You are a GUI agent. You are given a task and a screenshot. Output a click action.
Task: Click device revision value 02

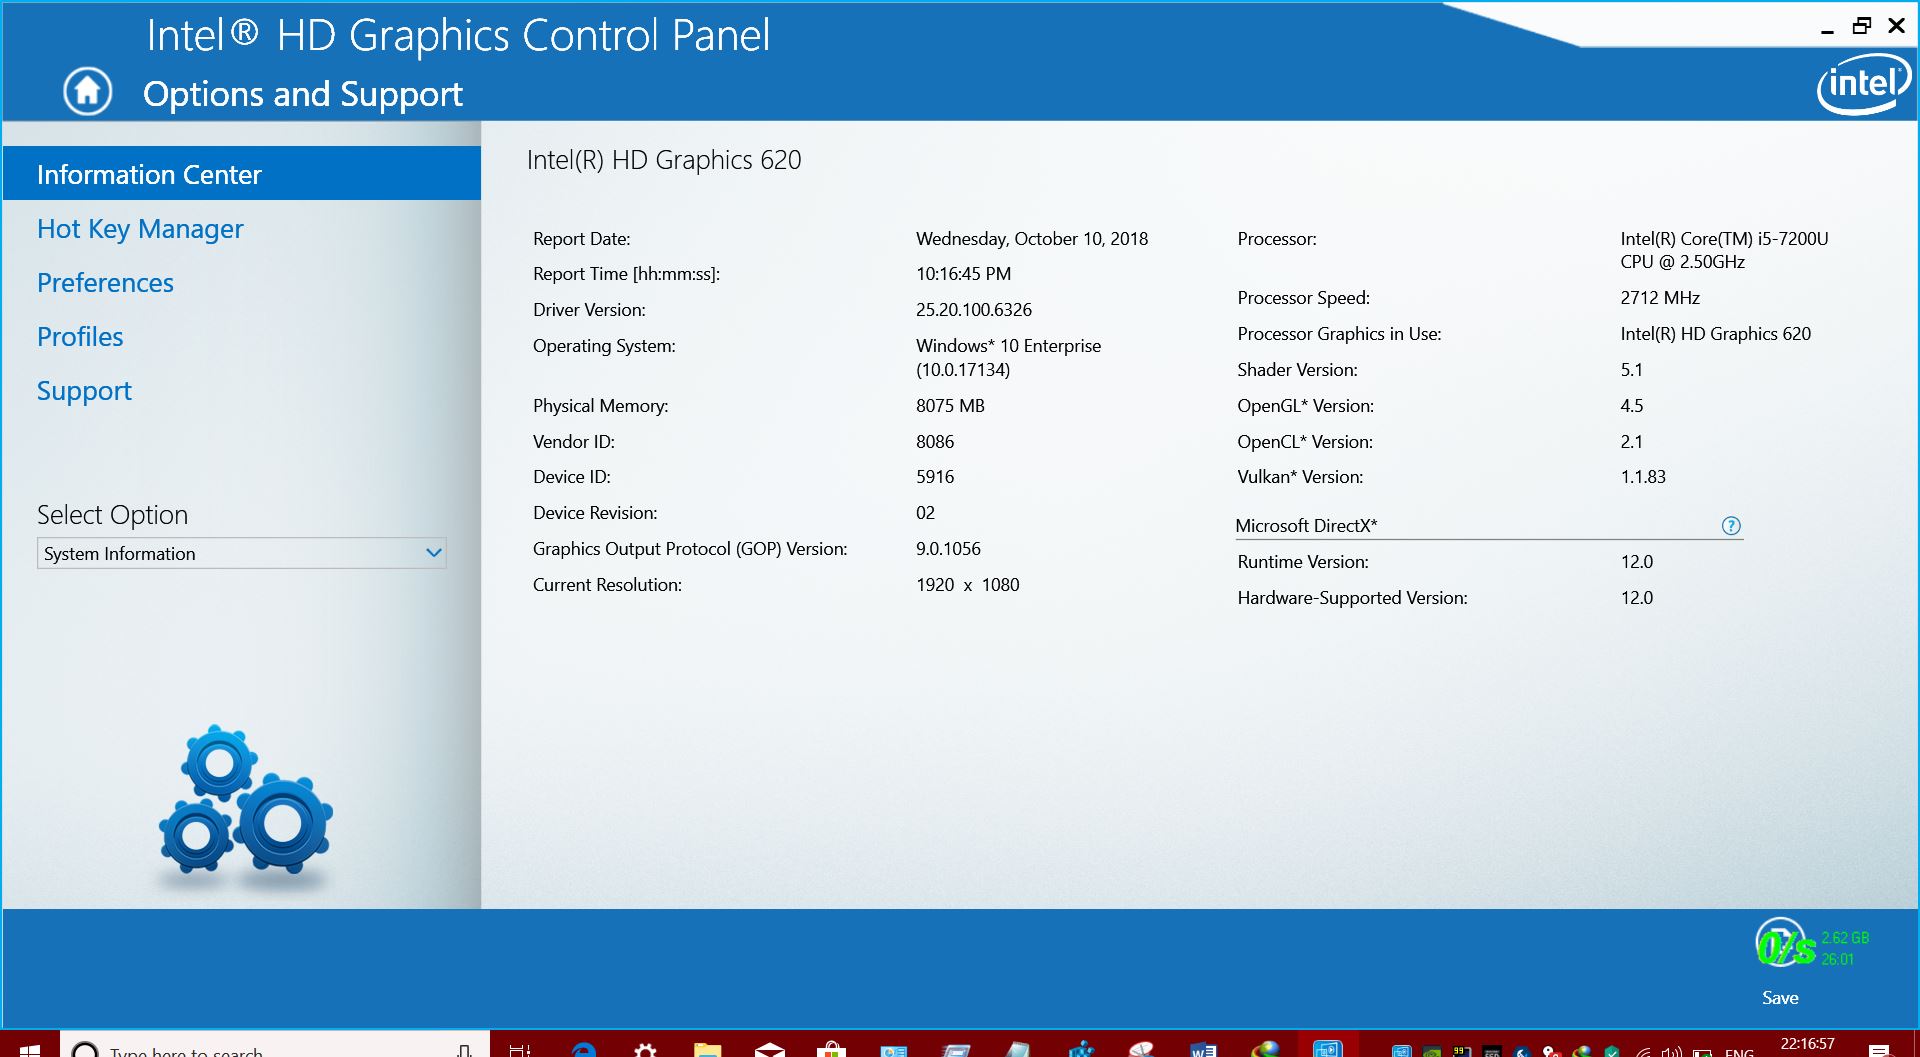925,513
